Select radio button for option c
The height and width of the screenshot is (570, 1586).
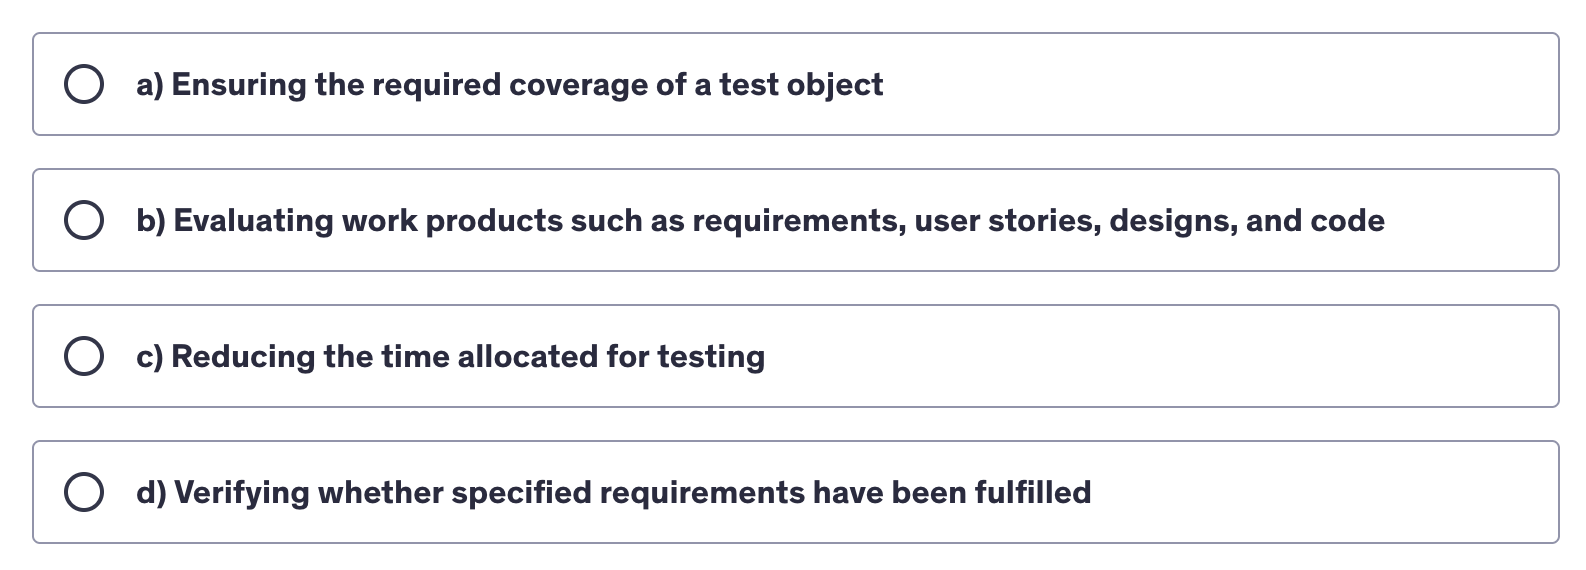pos(84,357)
